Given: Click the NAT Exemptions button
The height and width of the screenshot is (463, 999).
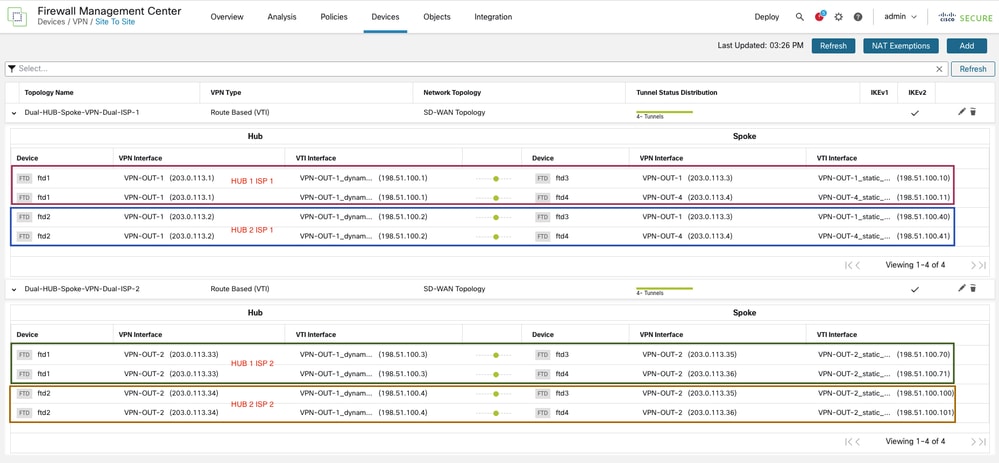Looking at the screenshot, I should pos(900,46).
